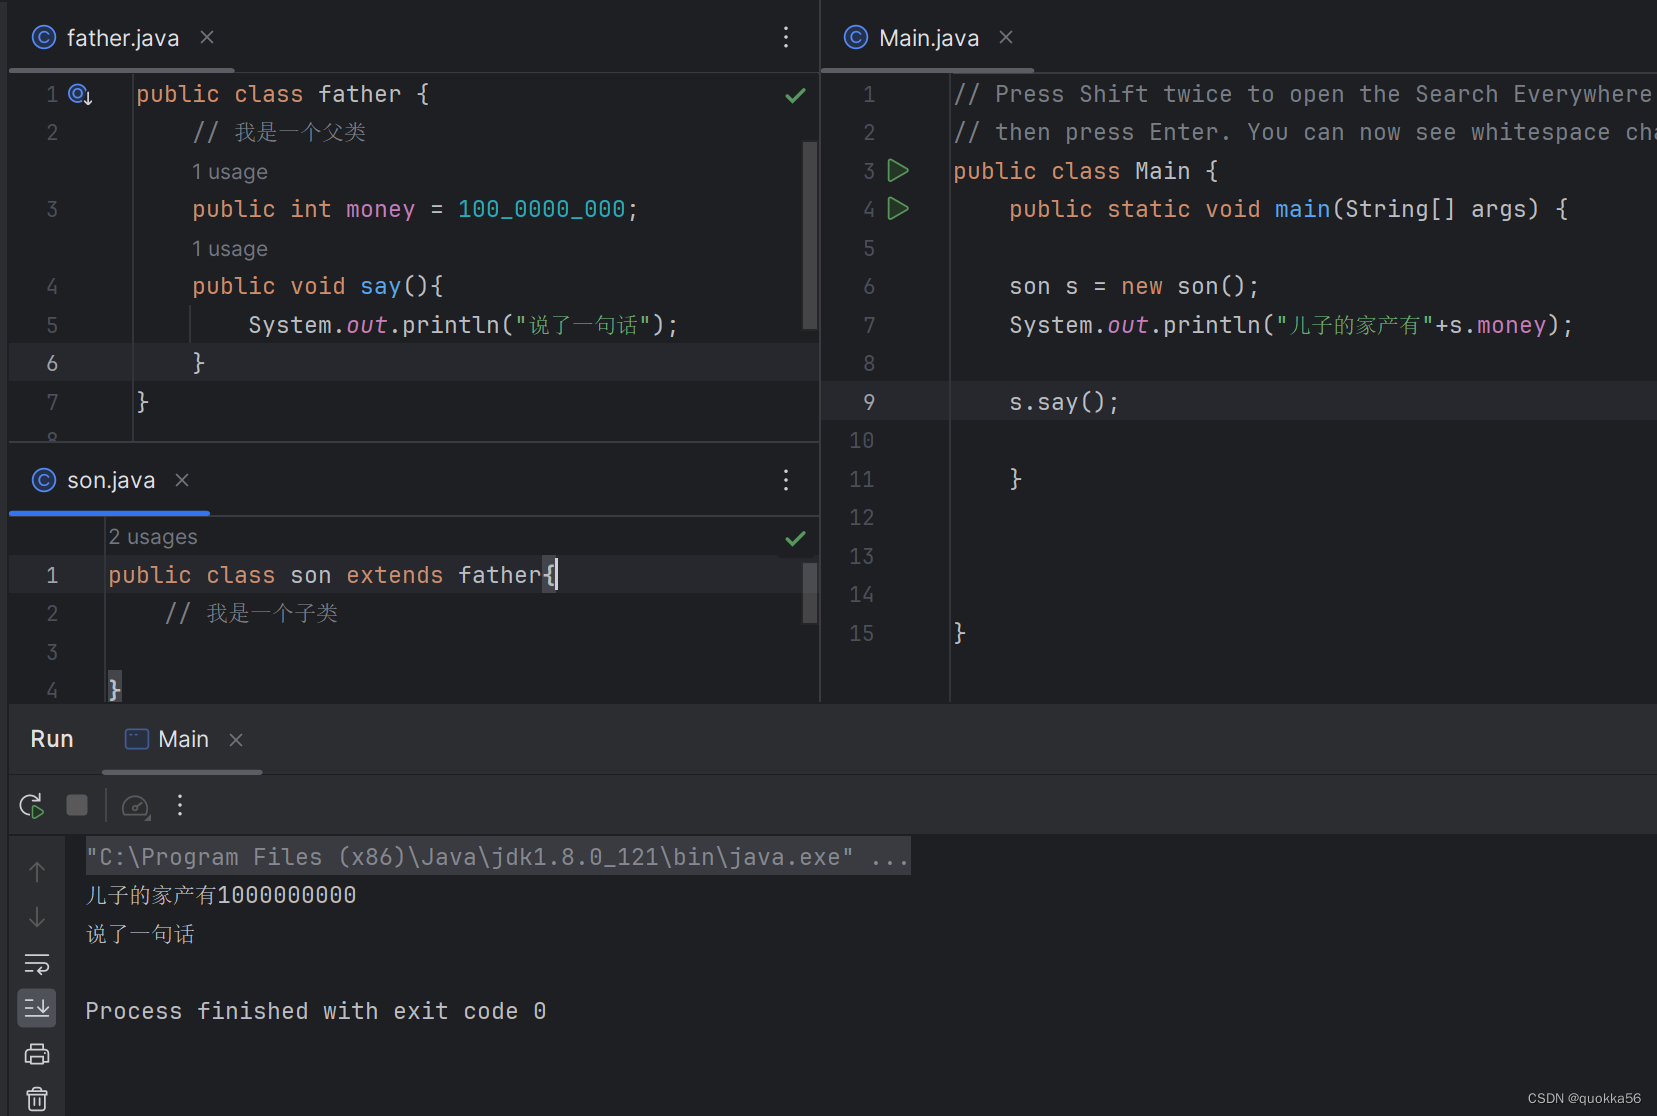This screenshot has height=1116, width=1657.
Task: Print the console output
Action: (37, 1054)
